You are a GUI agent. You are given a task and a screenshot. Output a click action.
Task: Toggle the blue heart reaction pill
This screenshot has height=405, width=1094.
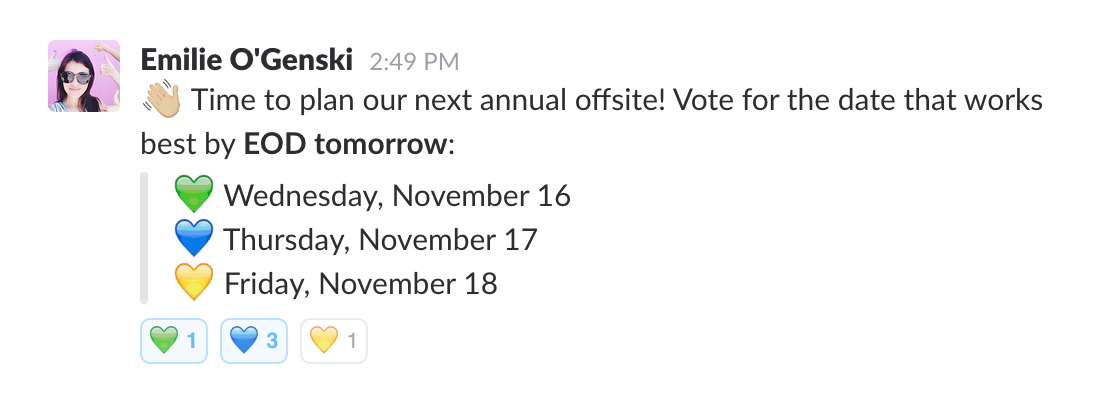point(254,341)
